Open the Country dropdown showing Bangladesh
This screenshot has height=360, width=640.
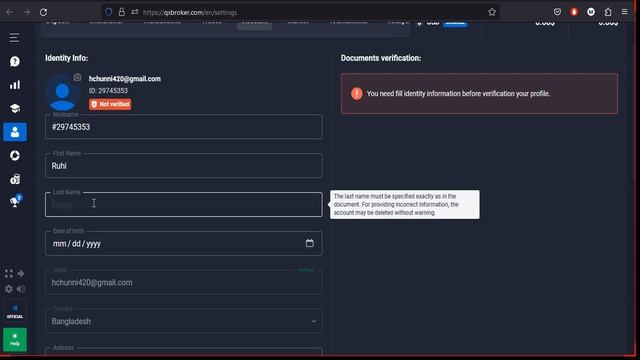pyautogui.click(x=184, y=321)
